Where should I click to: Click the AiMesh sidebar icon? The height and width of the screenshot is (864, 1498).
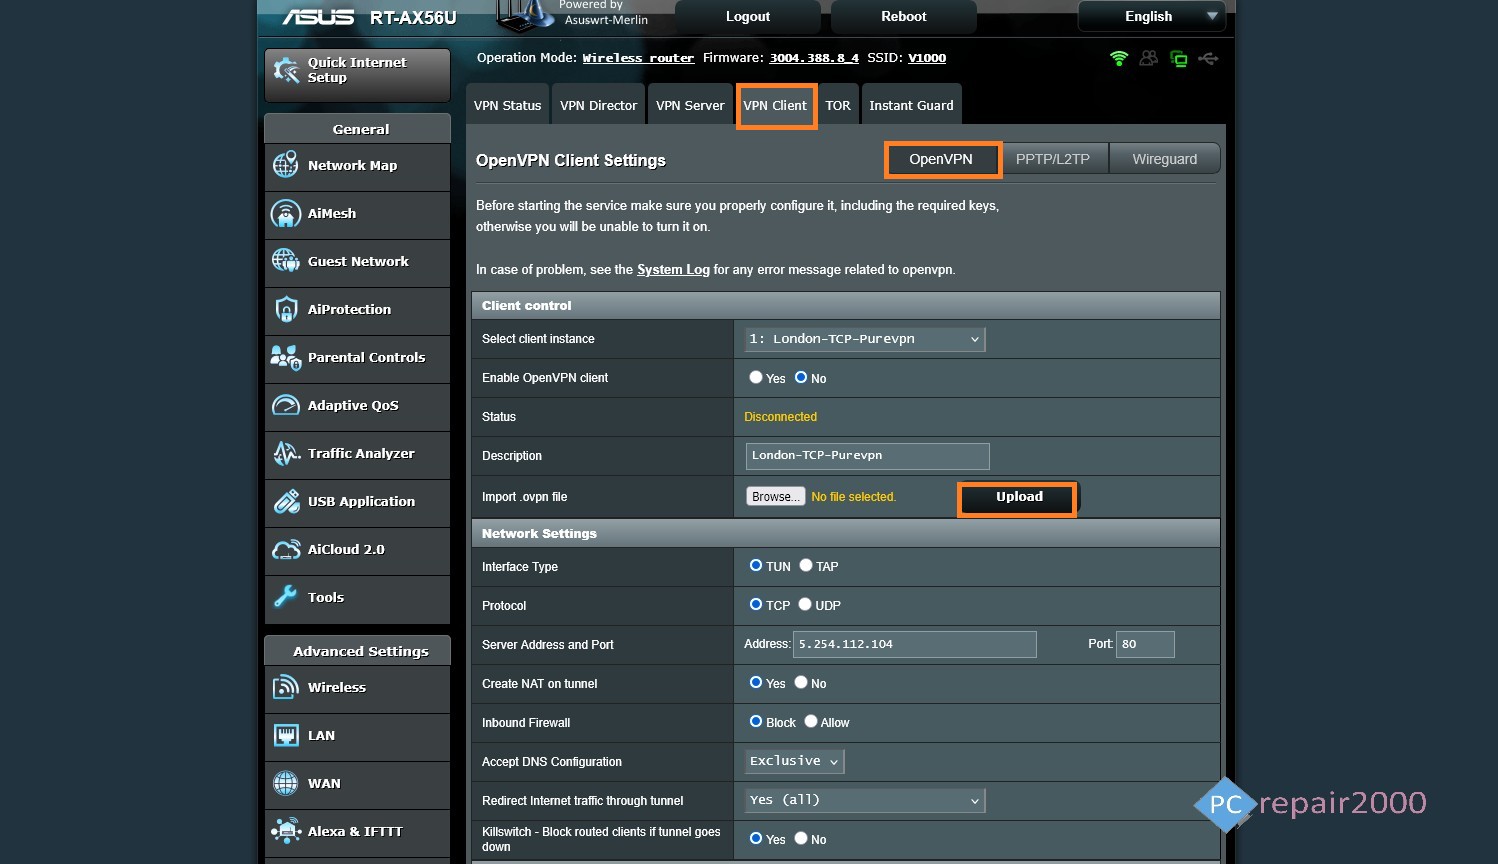pyautogui.click(x=286, y=213)
